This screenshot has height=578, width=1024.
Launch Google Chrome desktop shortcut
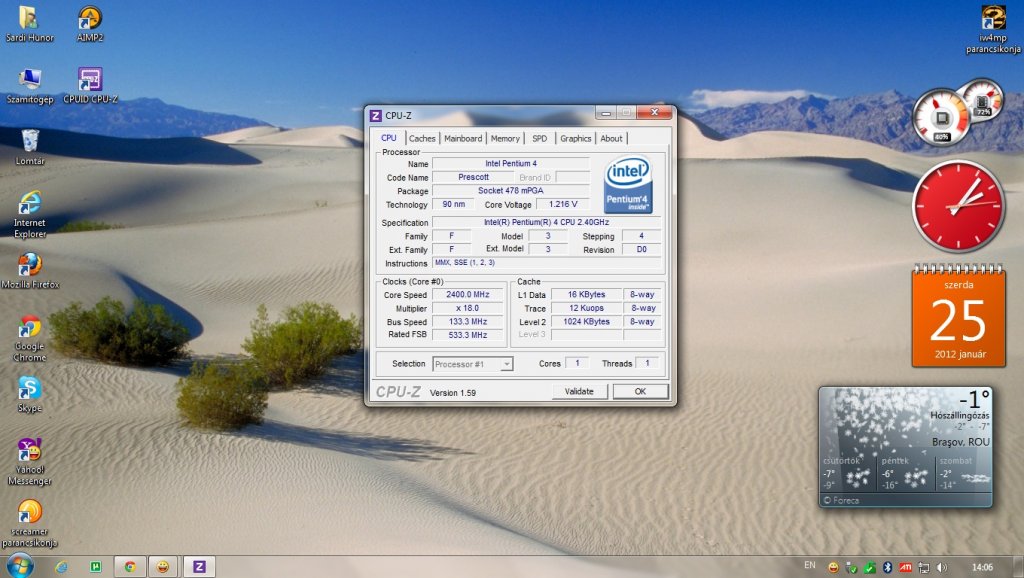29,338
